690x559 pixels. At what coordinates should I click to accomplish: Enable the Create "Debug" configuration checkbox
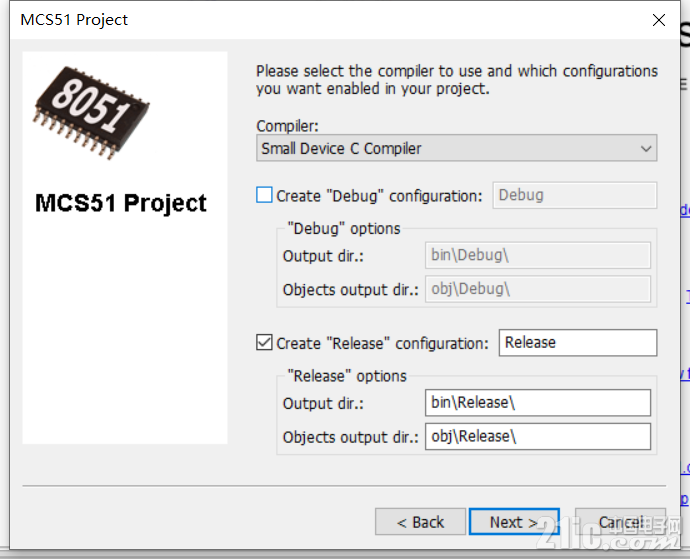click(264, 195)
